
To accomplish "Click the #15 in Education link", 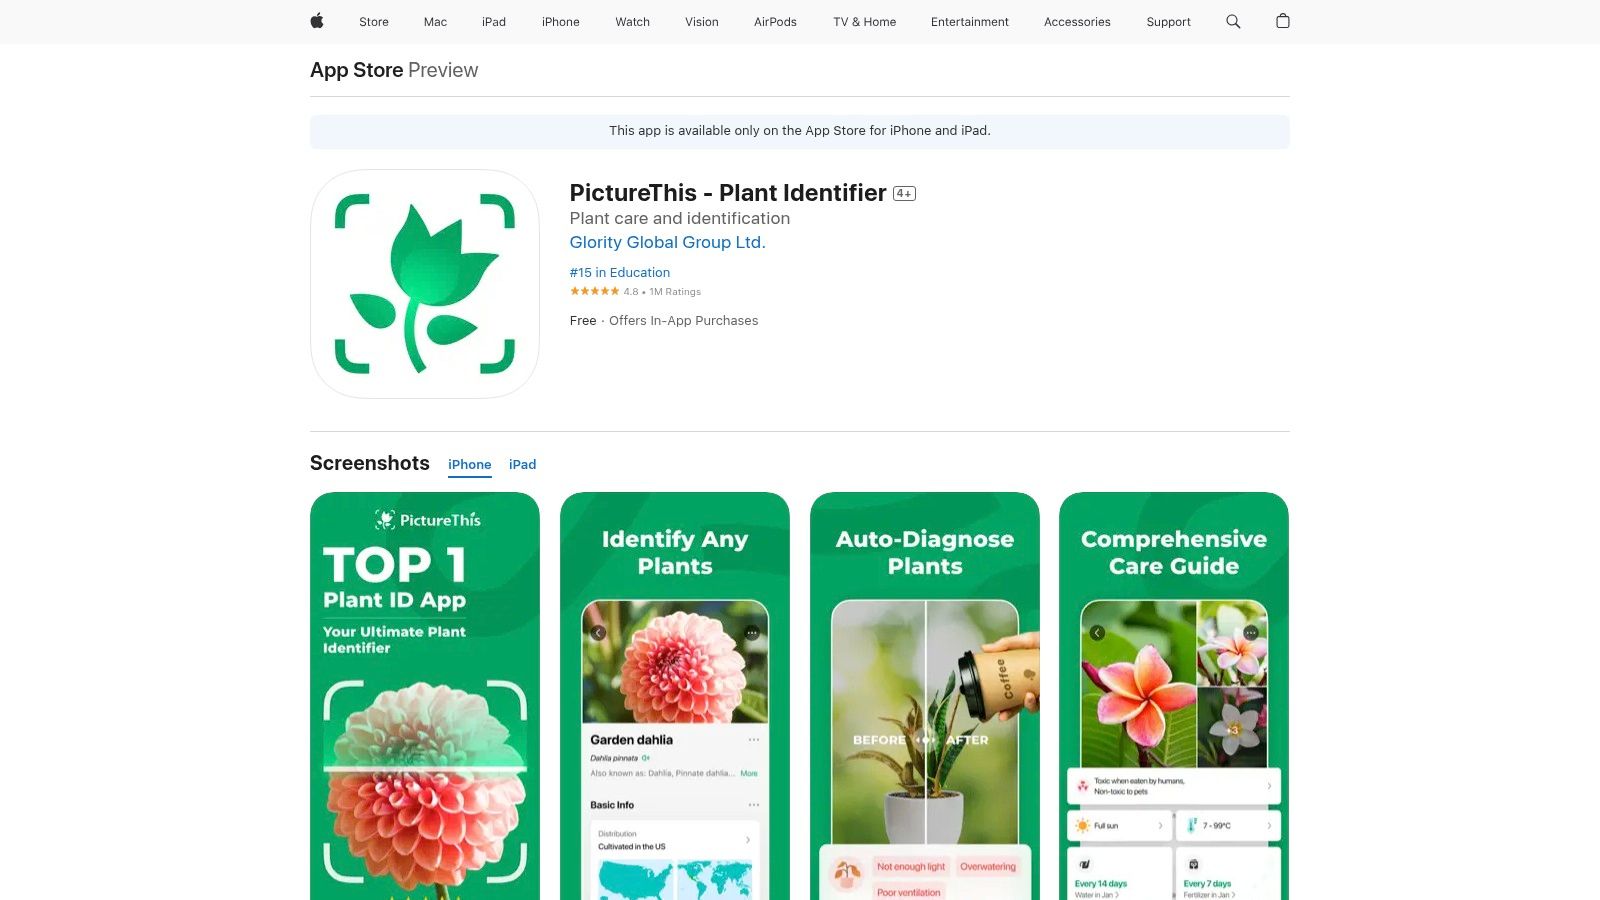I will (620, 272).
